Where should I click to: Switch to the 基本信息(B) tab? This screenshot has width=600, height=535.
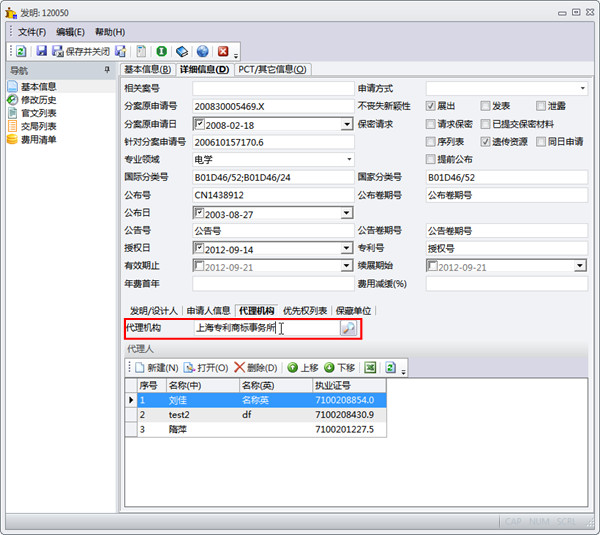point(148,70)
